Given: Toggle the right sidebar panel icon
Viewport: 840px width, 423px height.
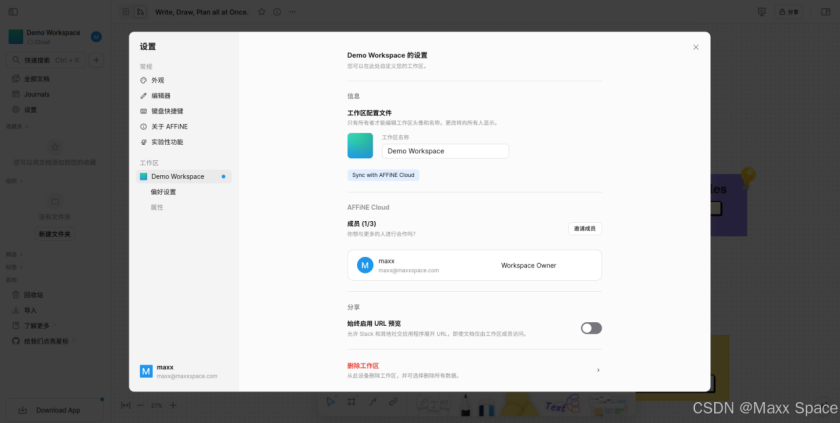Looking at the screenshot, I should click(826, 12).
